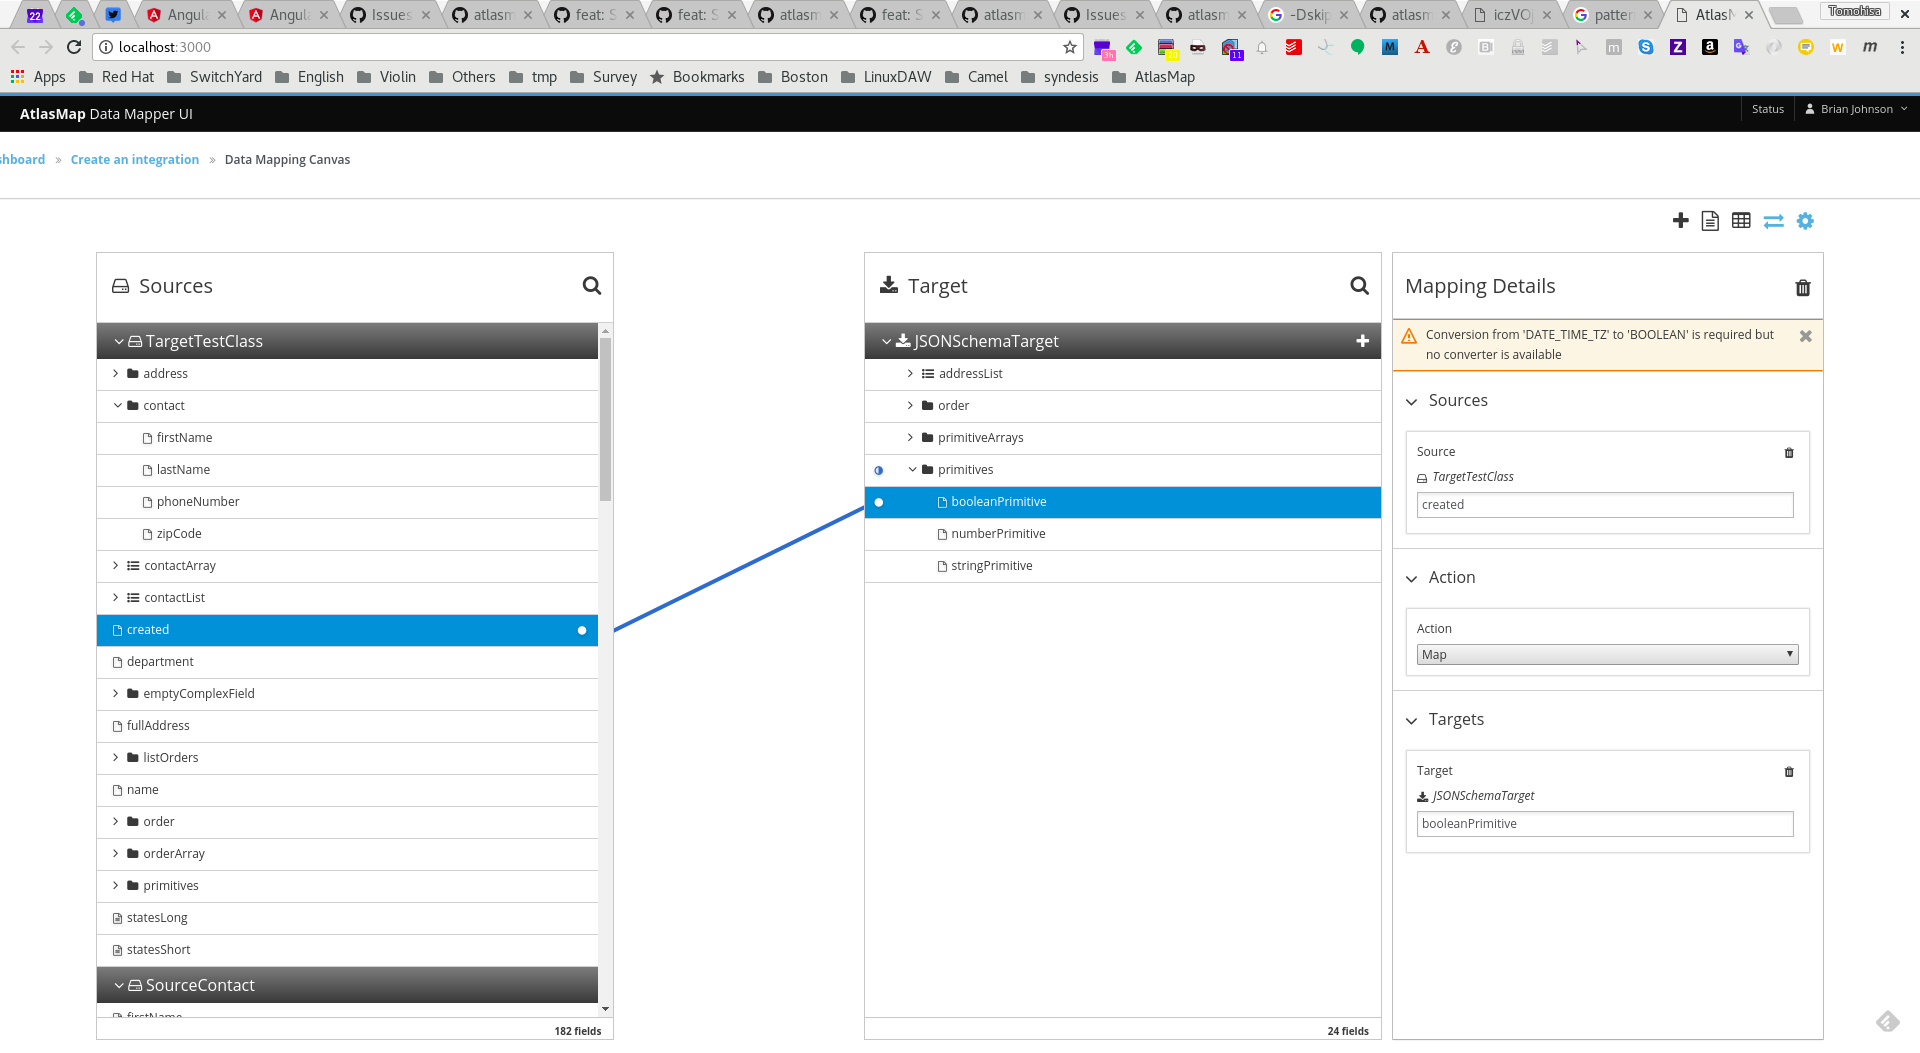Collapse the TargetTestClass document
The width and height of the screenshot is (1920, 1053).
tap(119, 342)
